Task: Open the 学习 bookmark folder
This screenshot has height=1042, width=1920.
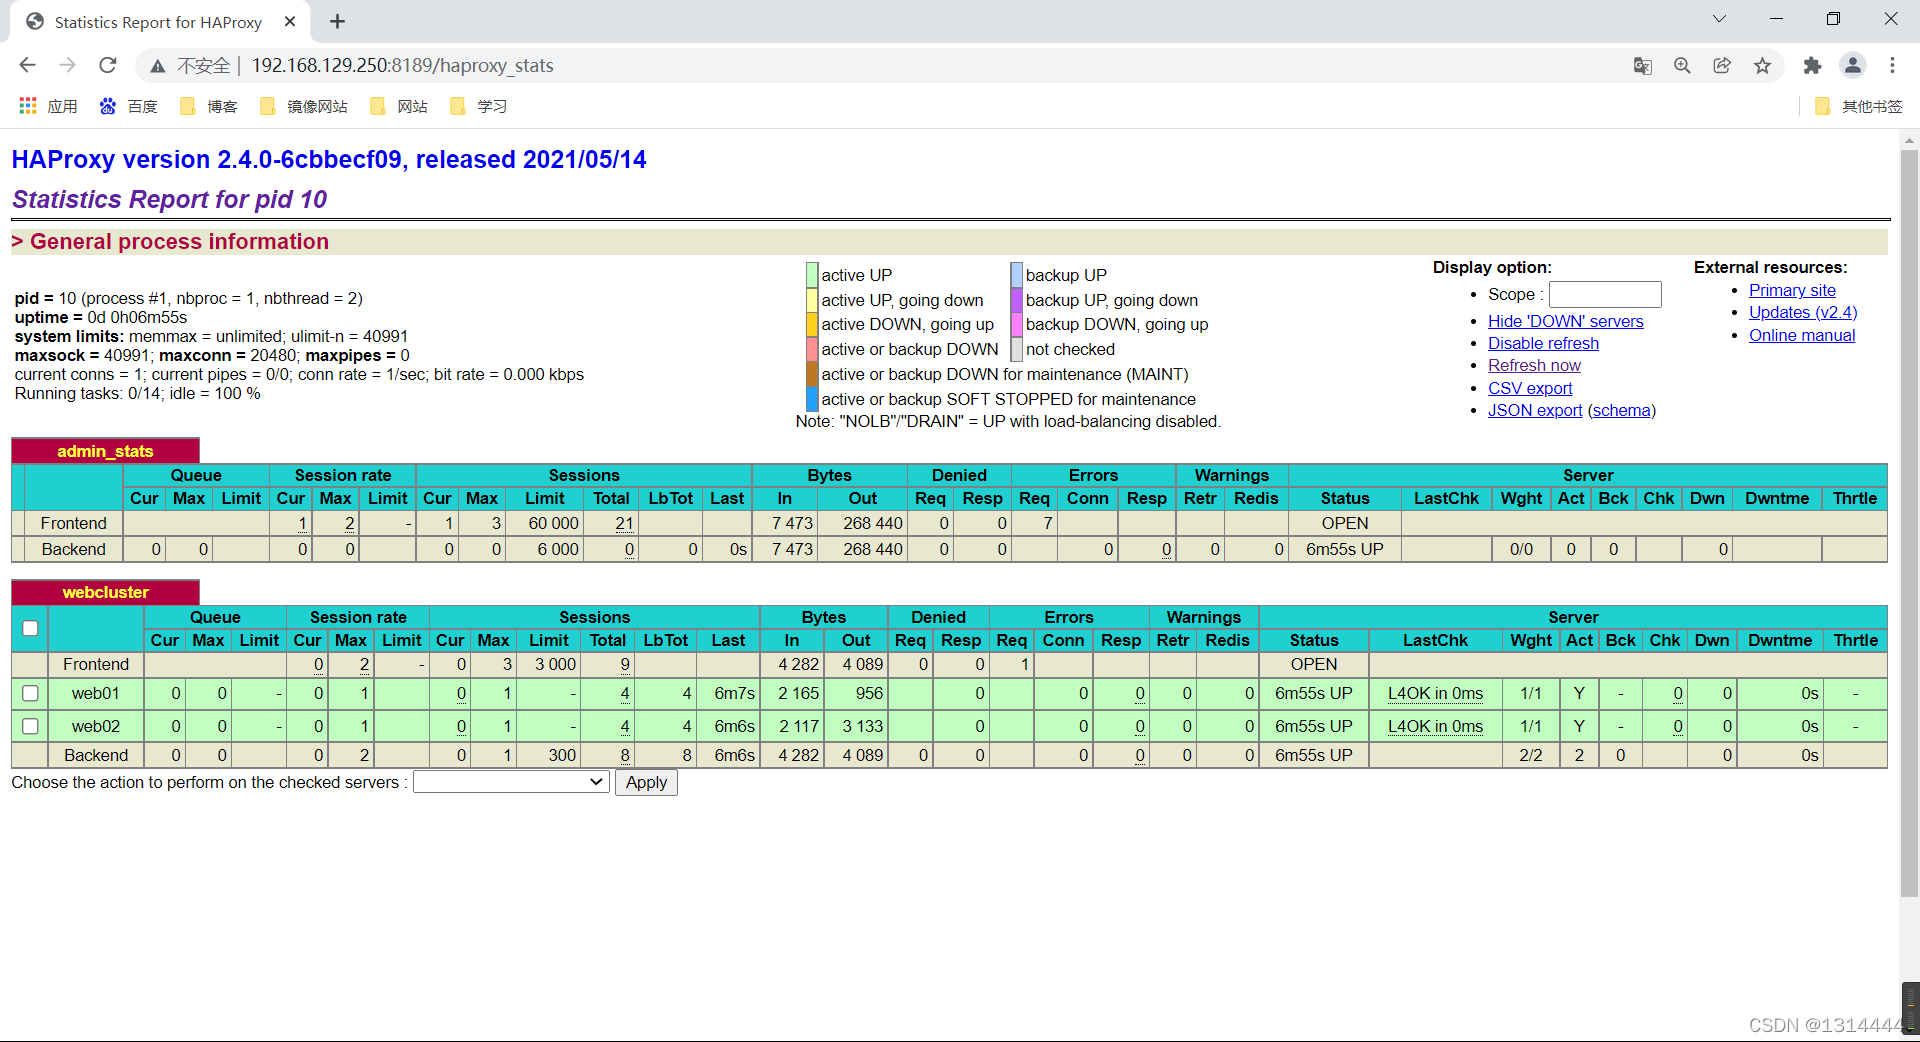Action: [x=478, y=106]
